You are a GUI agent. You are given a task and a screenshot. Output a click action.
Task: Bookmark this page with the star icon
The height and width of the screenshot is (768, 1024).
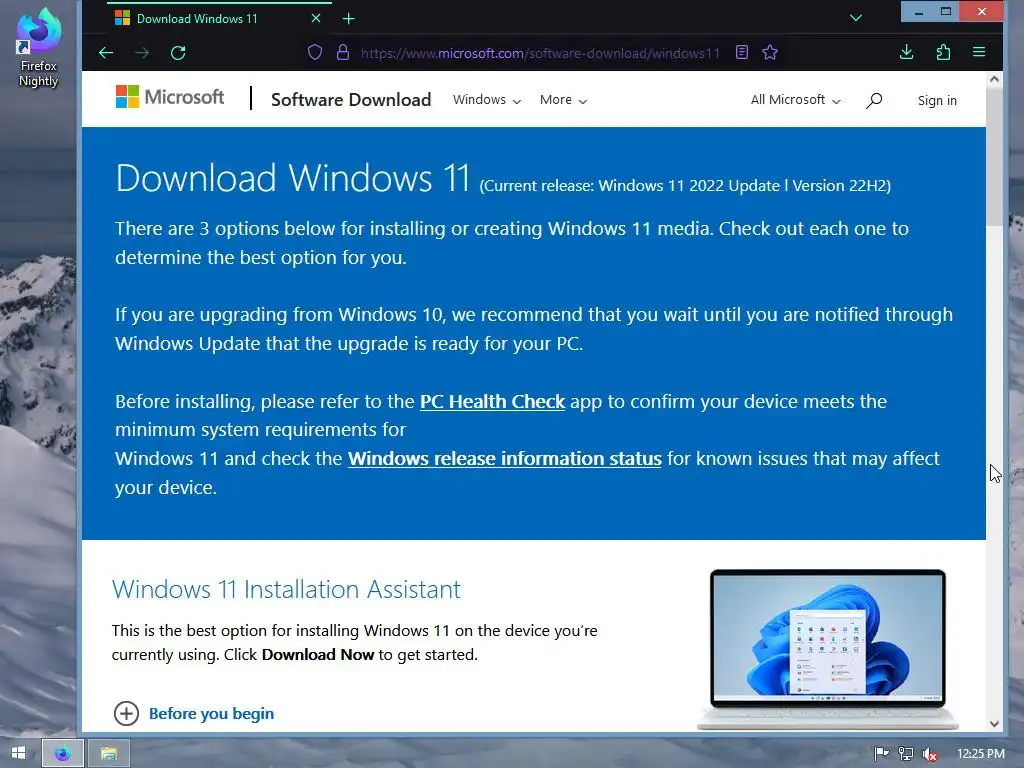[x=770, y=52]
